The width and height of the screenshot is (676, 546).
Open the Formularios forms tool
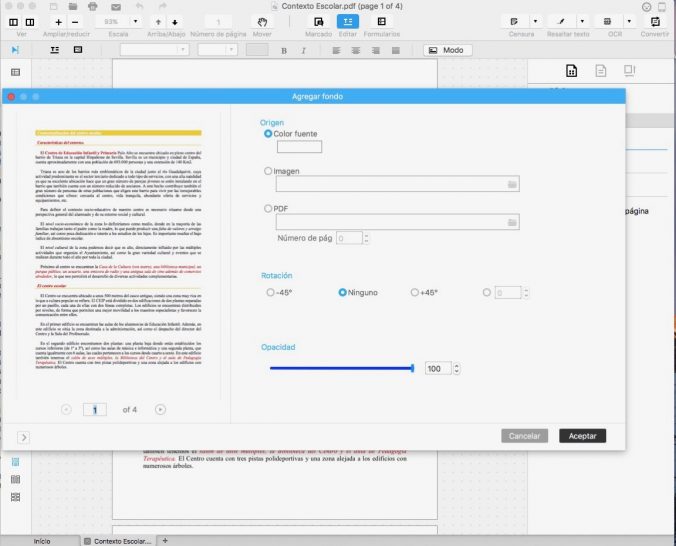381,21
